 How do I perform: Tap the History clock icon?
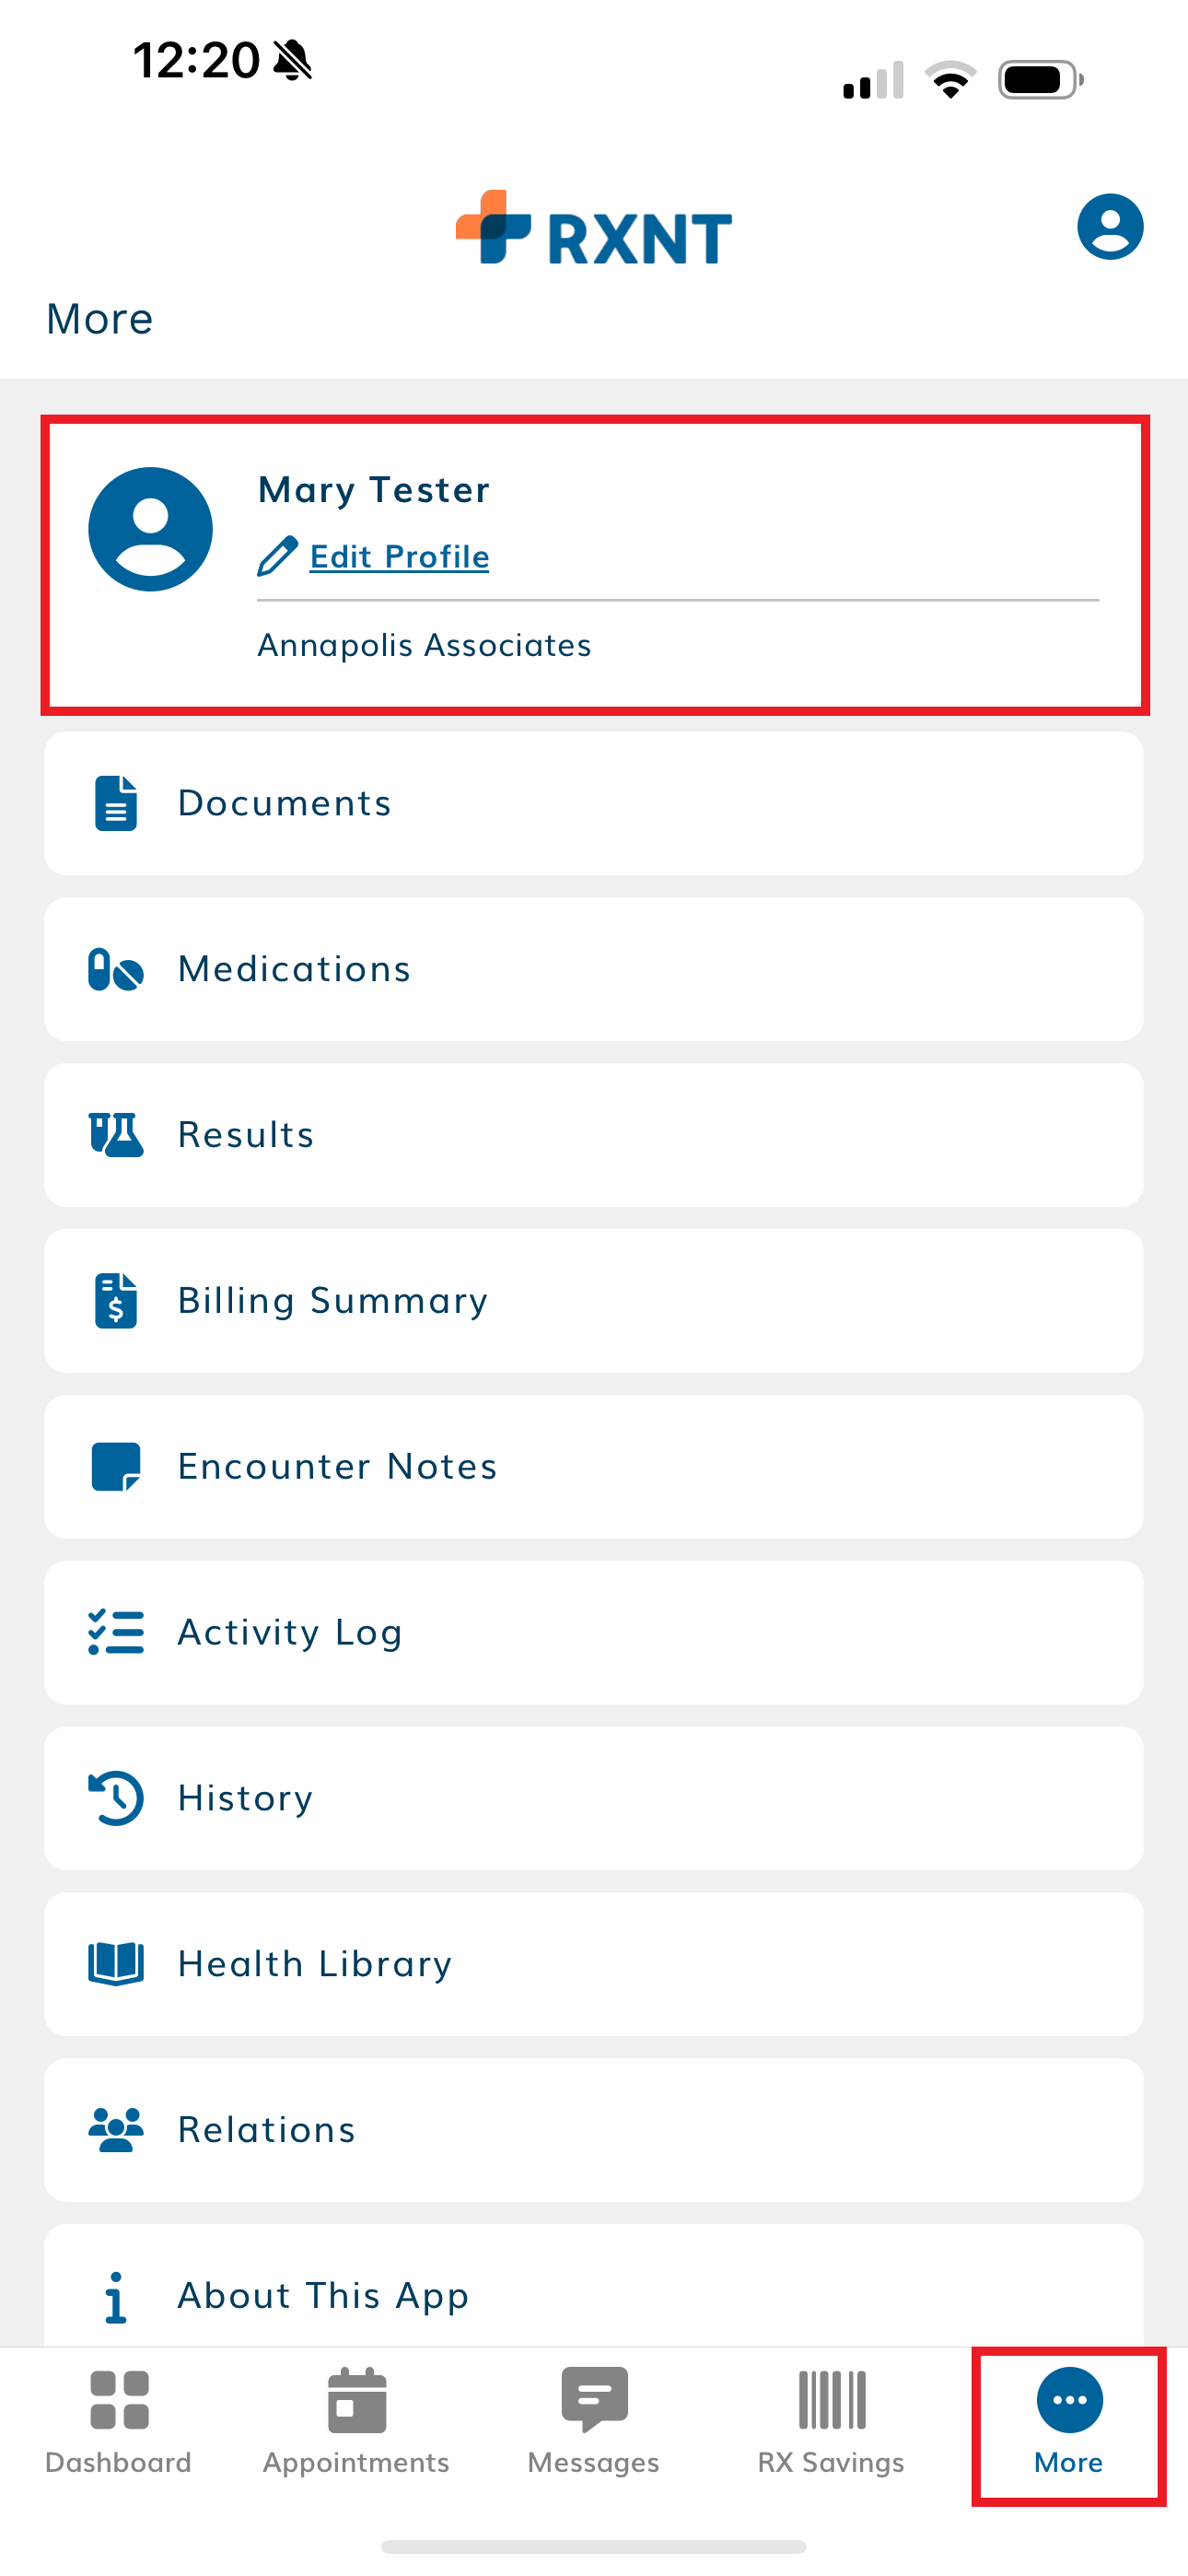116,1798
